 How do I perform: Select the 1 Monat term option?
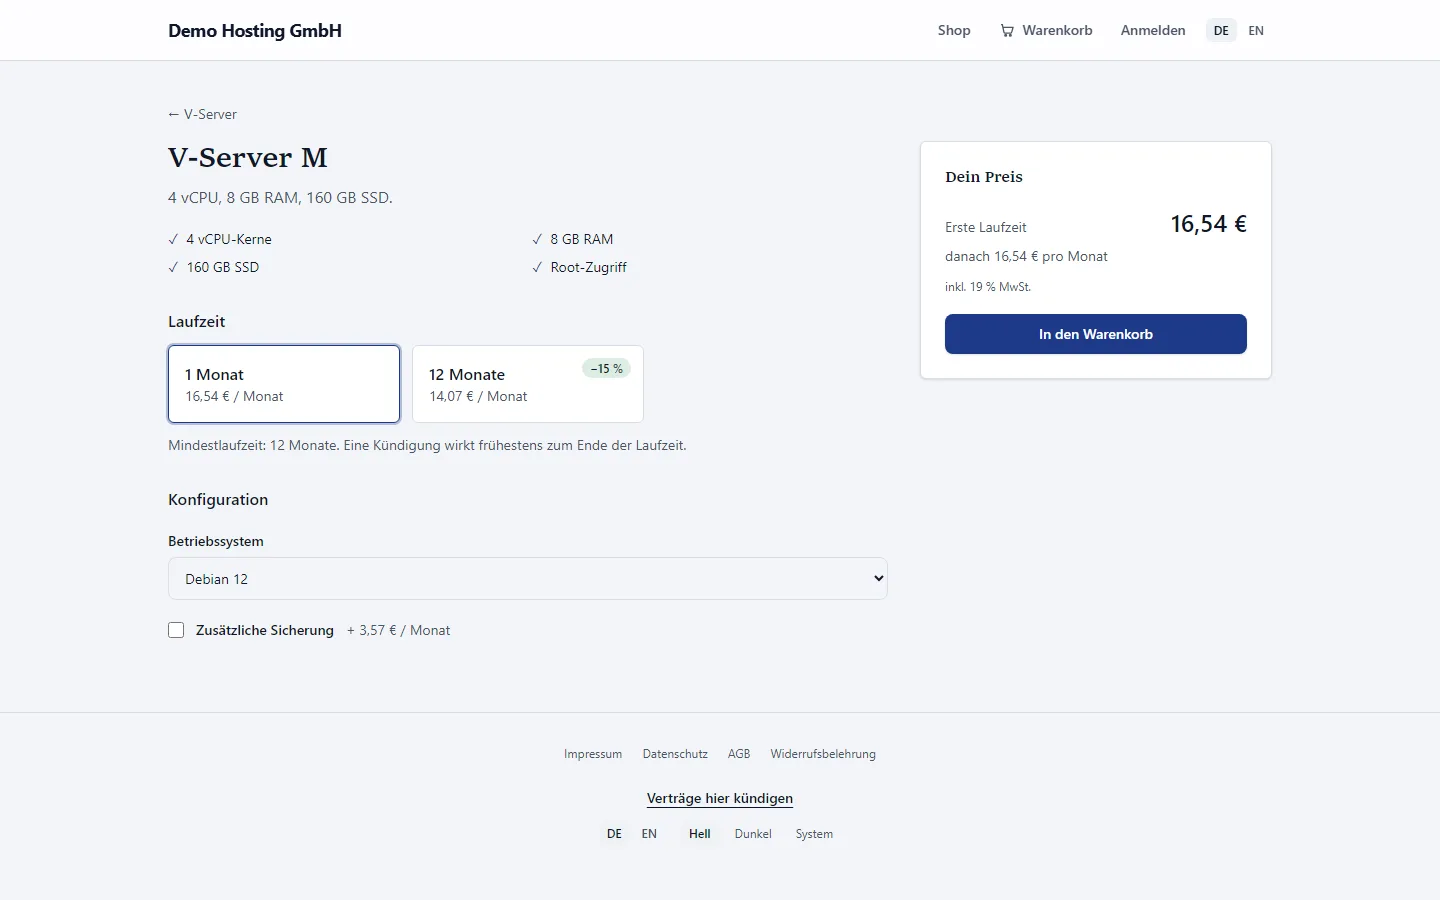click(284, 384)
